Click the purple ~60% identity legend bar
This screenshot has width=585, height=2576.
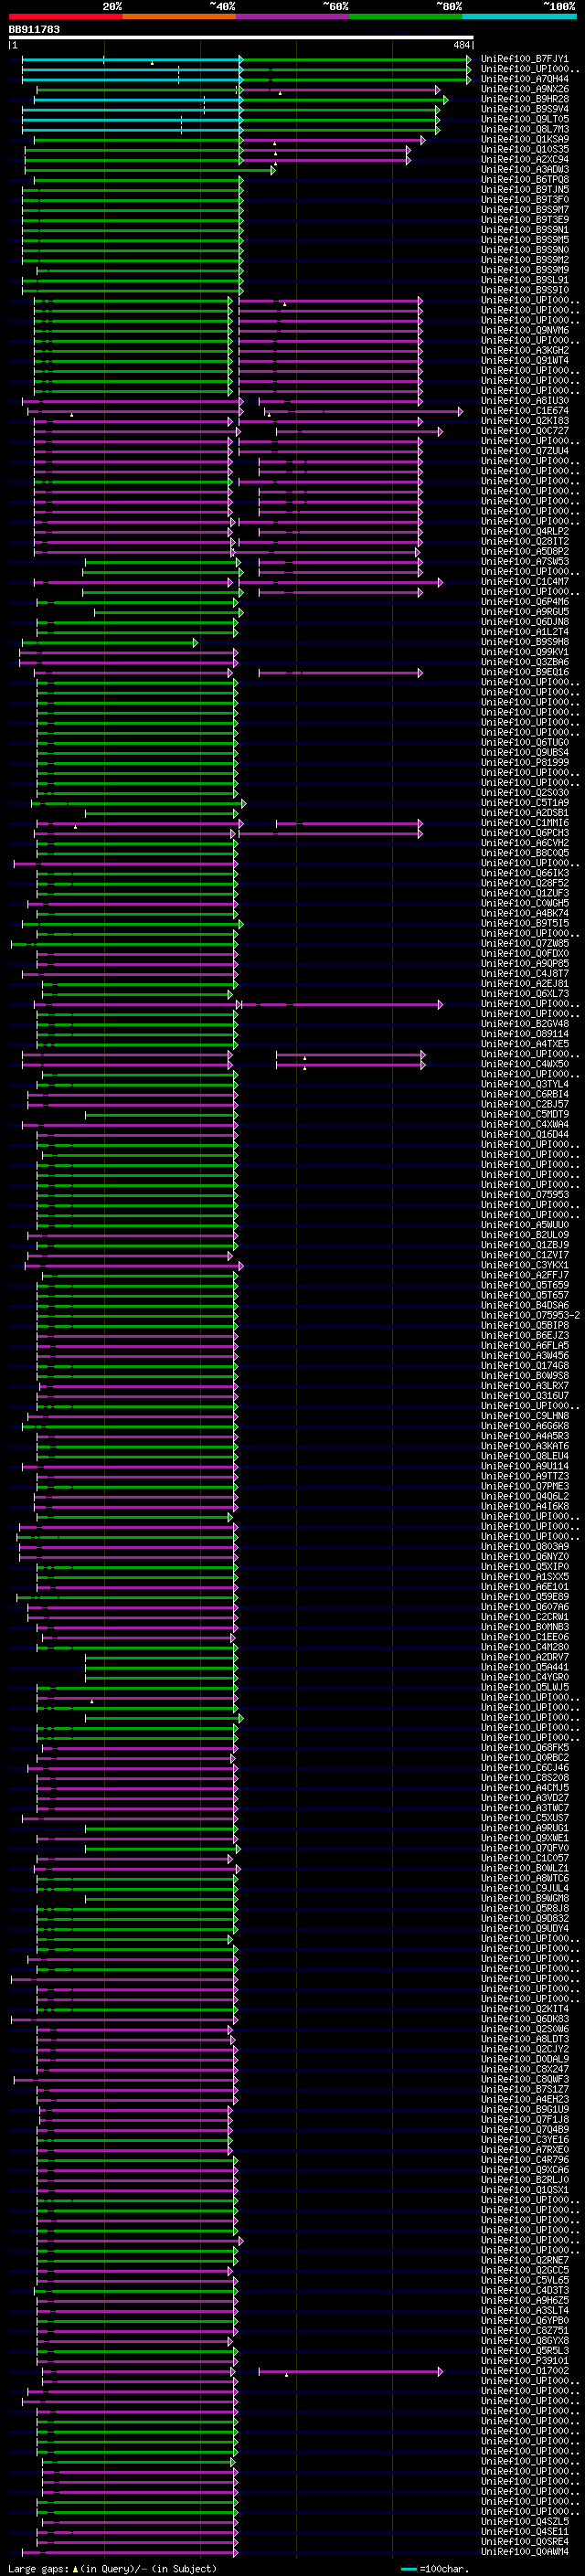(293, 16)
